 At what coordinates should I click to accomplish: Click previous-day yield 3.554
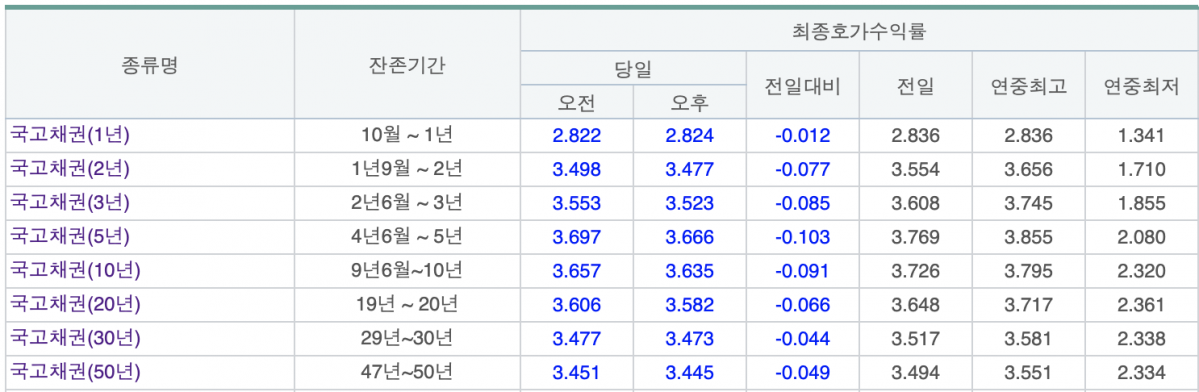click(x=915, y=170)
